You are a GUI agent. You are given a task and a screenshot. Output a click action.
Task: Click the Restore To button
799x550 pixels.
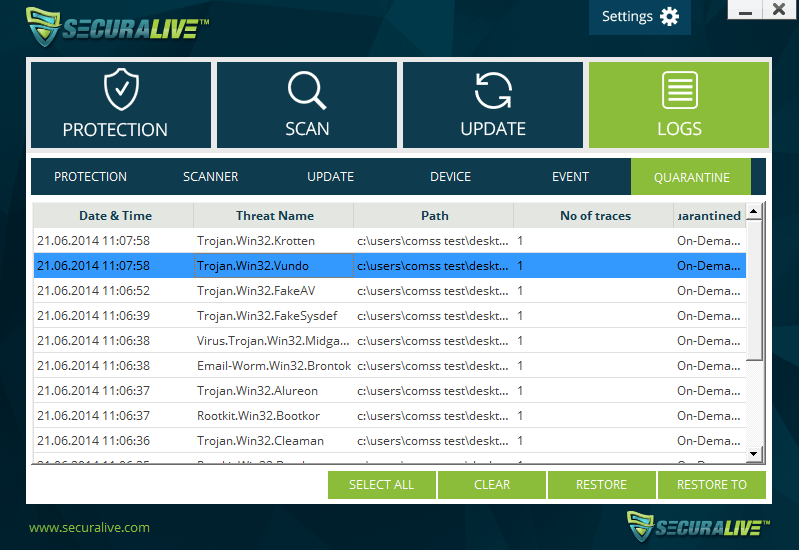click(x=711, y=485)
